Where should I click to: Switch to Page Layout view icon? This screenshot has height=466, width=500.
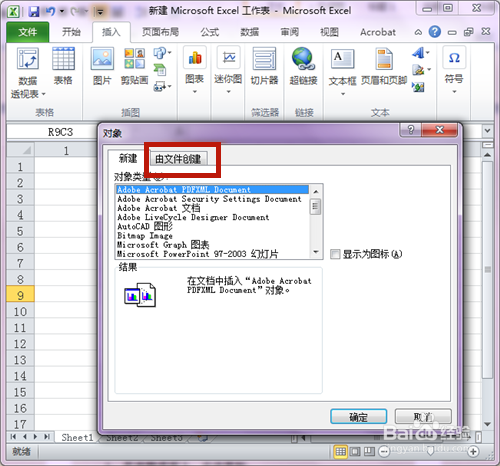(x=355, y=452)
